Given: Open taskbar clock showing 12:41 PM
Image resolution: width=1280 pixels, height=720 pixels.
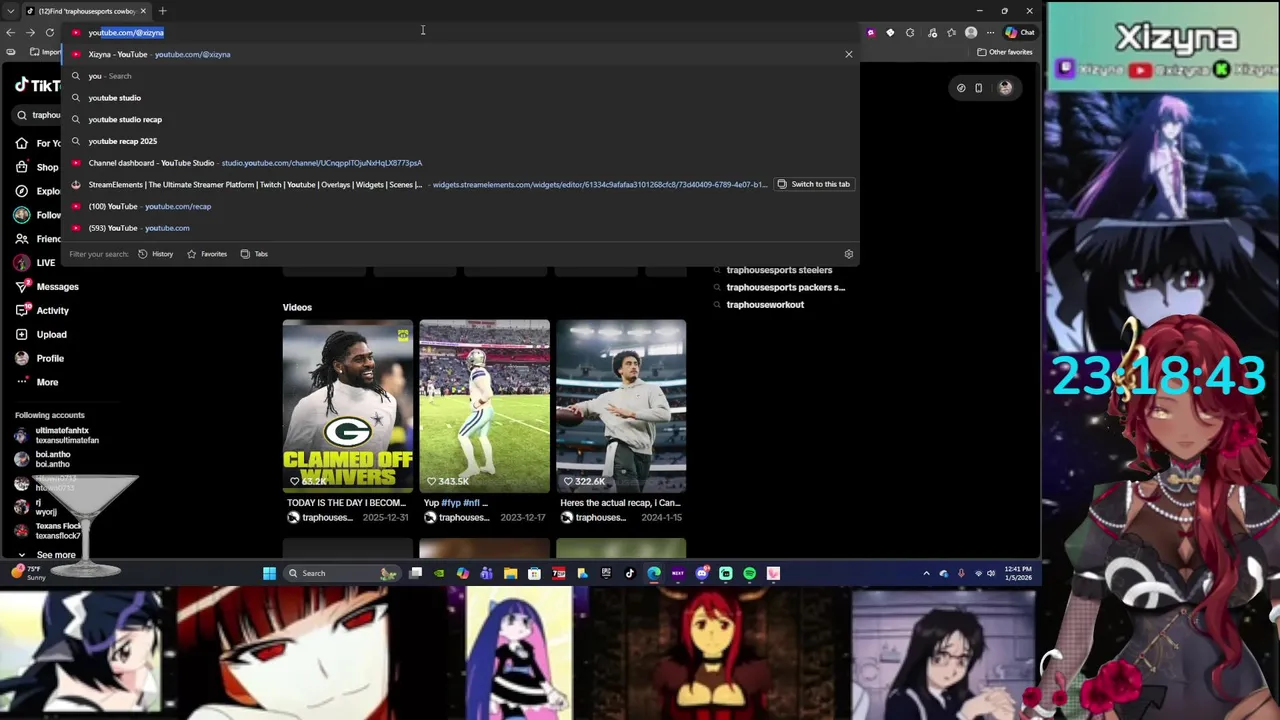Looking at the screenshot, I should [x=1018, y=573].
